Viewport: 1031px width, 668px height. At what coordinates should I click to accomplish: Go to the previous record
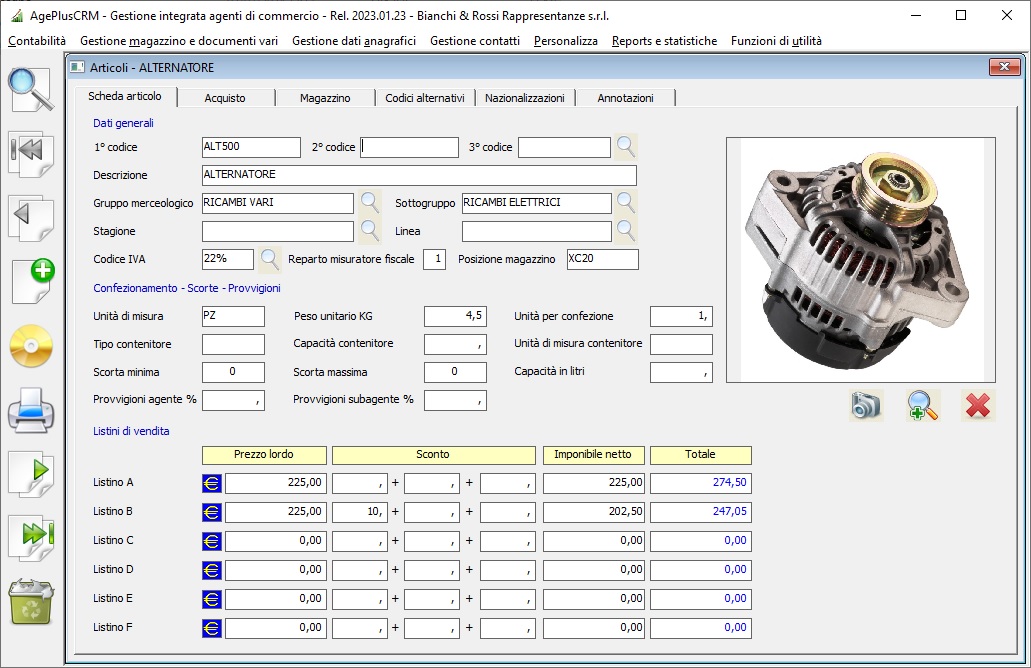click(30, 215)
